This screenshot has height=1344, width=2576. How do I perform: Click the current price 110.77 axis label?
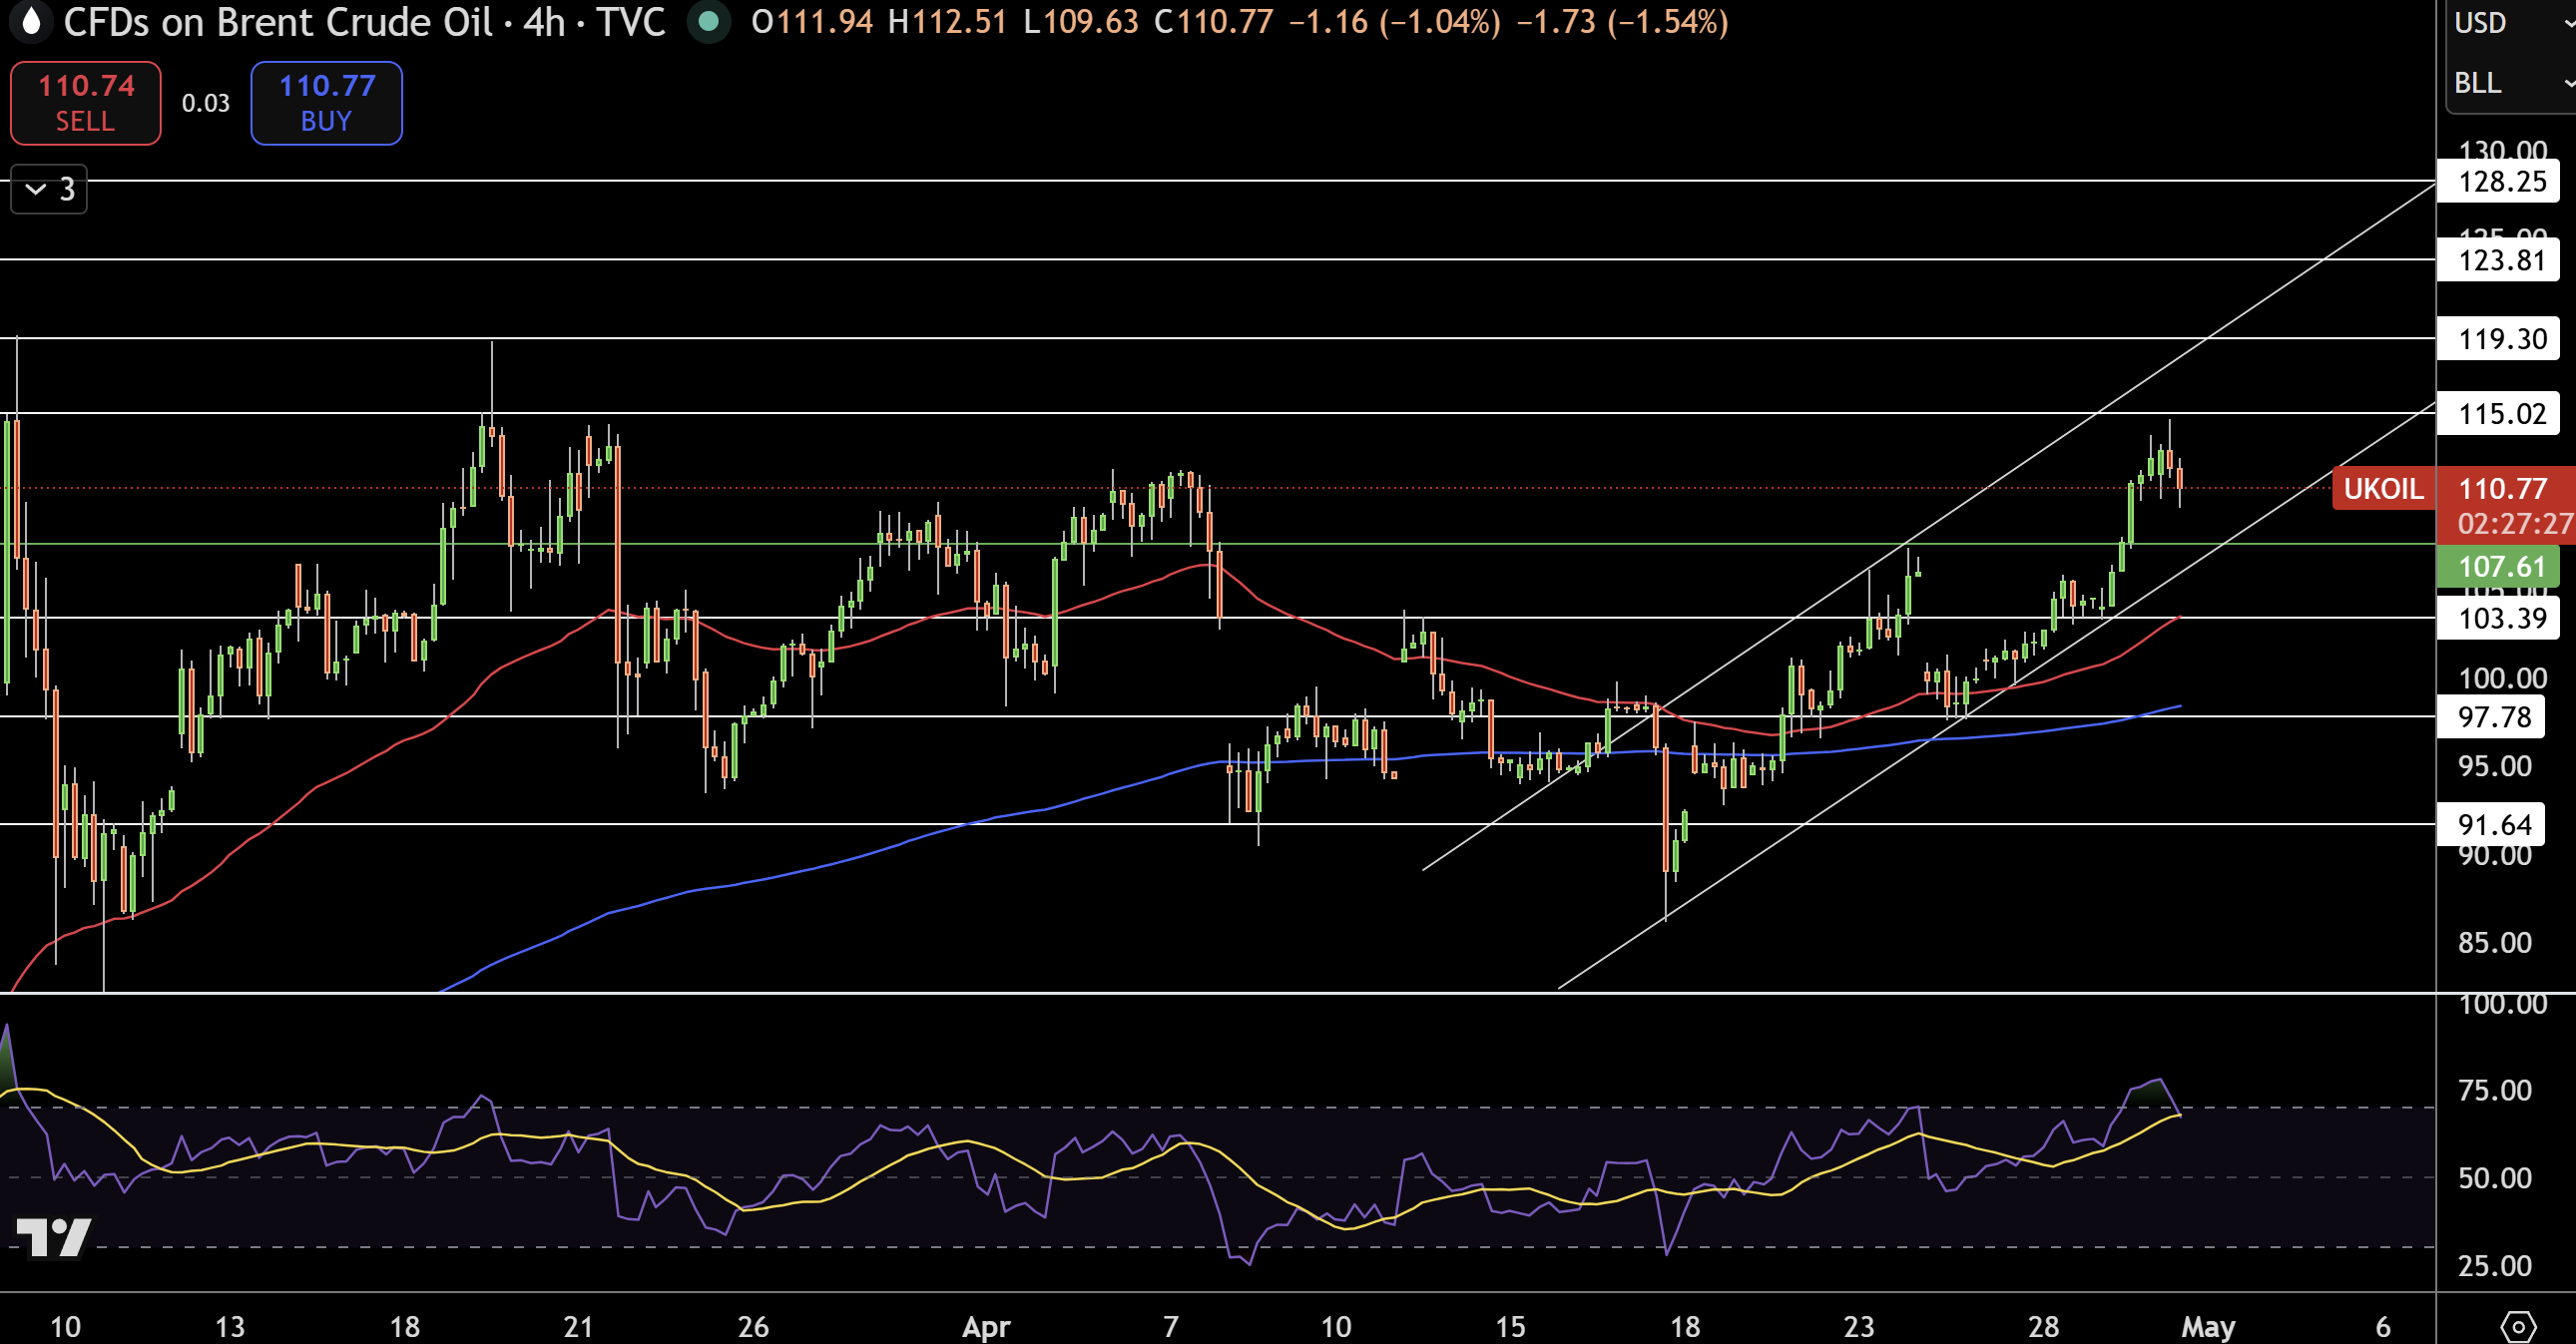2503,489
